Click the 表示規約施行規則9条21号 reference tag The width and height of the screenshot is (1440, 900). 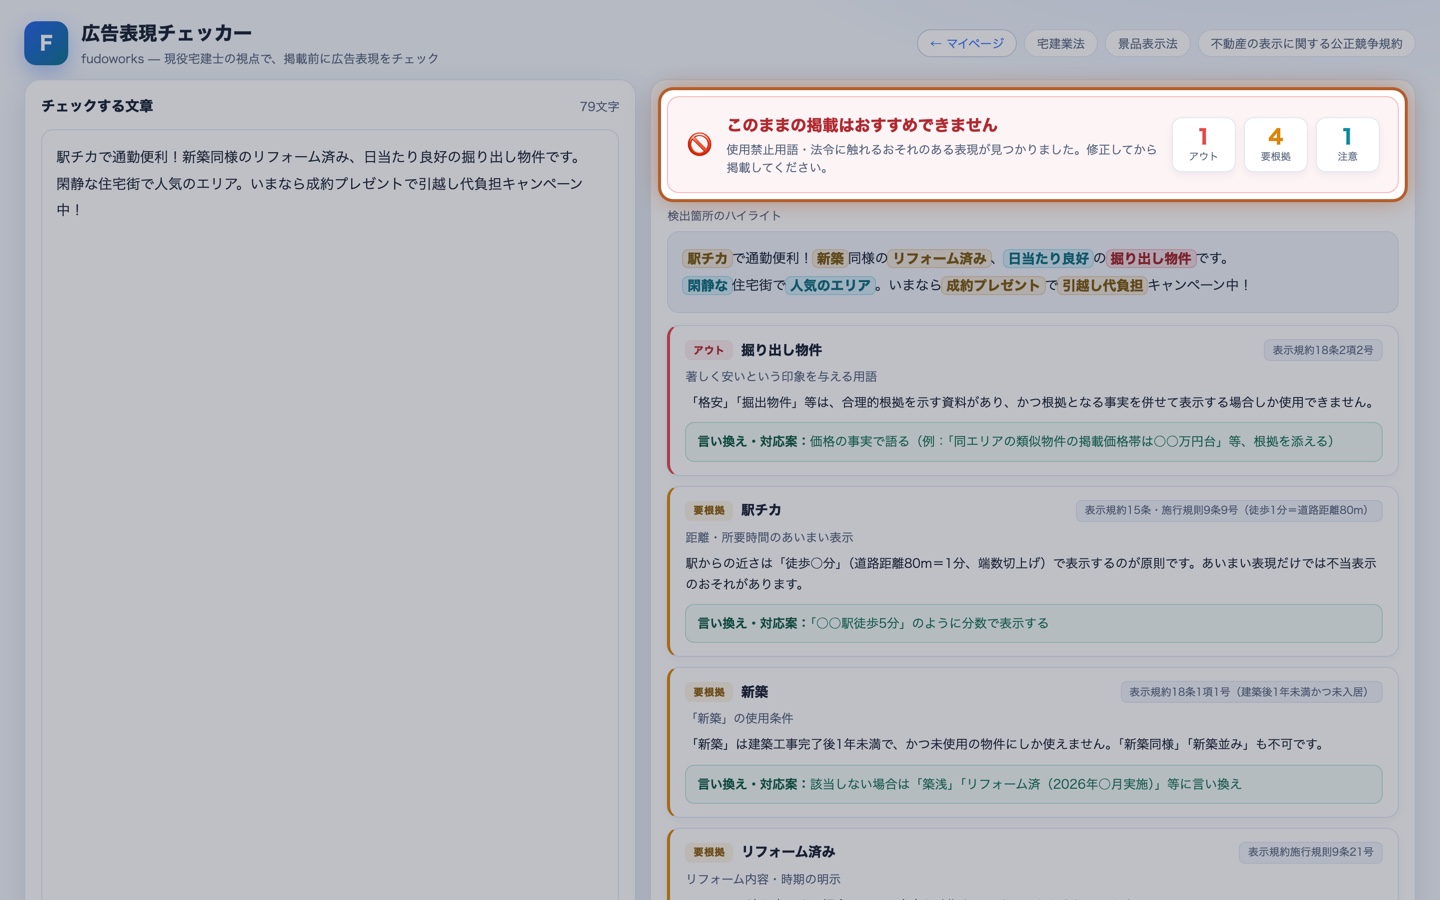[1310, 852]
